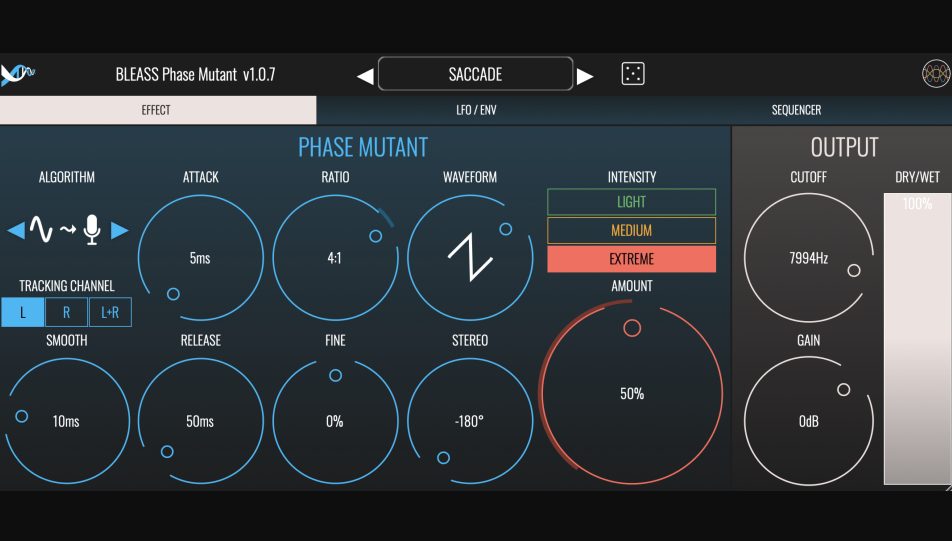Open the SEQUENCER tab
The width and height of the screenshot is (952, 541).
[x=796, y=110]
